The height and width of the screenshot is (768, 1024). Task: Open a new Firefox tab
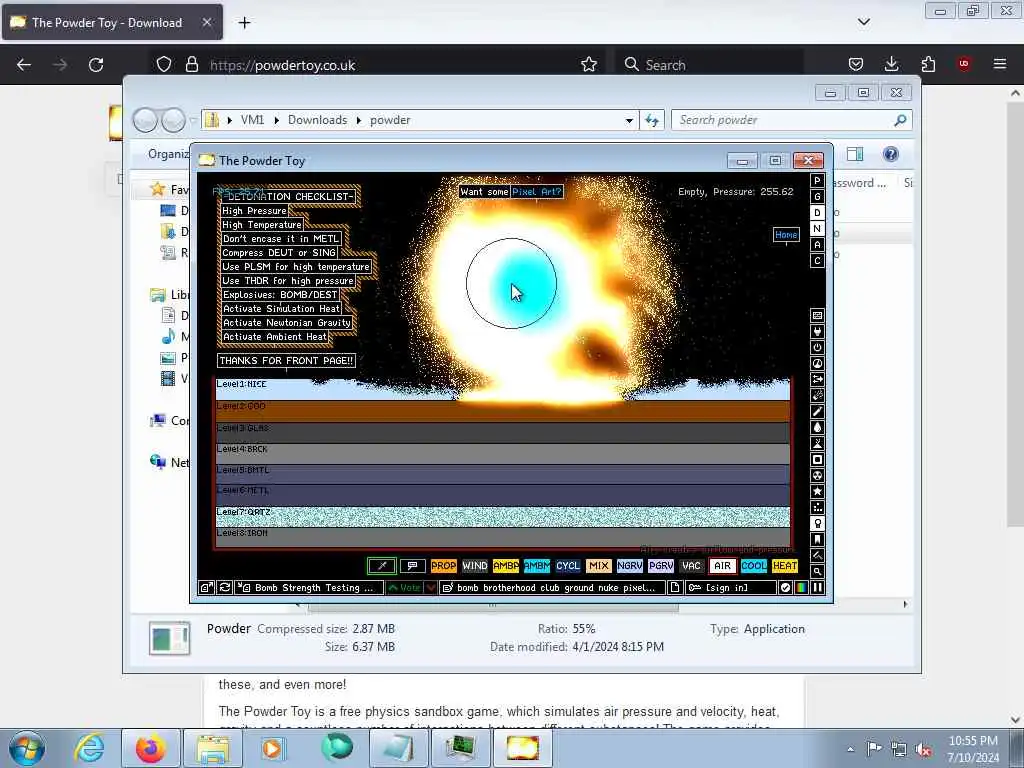coord(244,23)
